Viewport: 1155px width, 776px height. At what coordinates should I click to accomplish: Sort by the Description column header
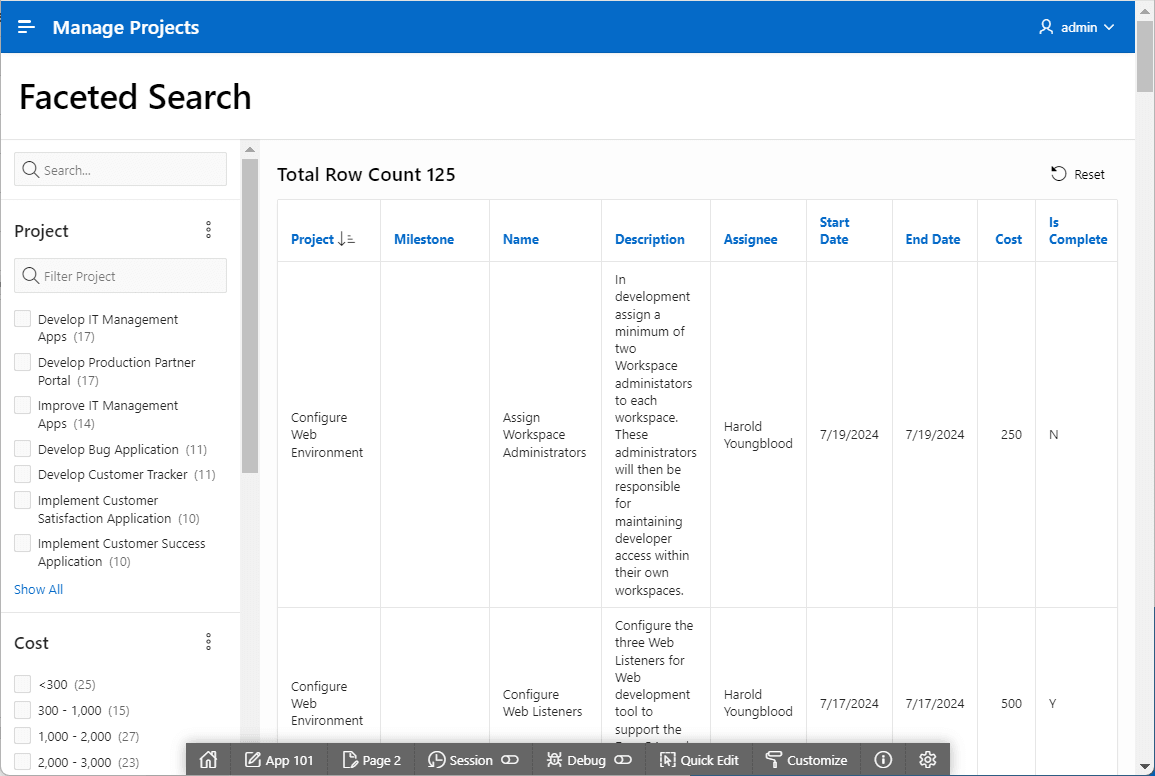650,240
